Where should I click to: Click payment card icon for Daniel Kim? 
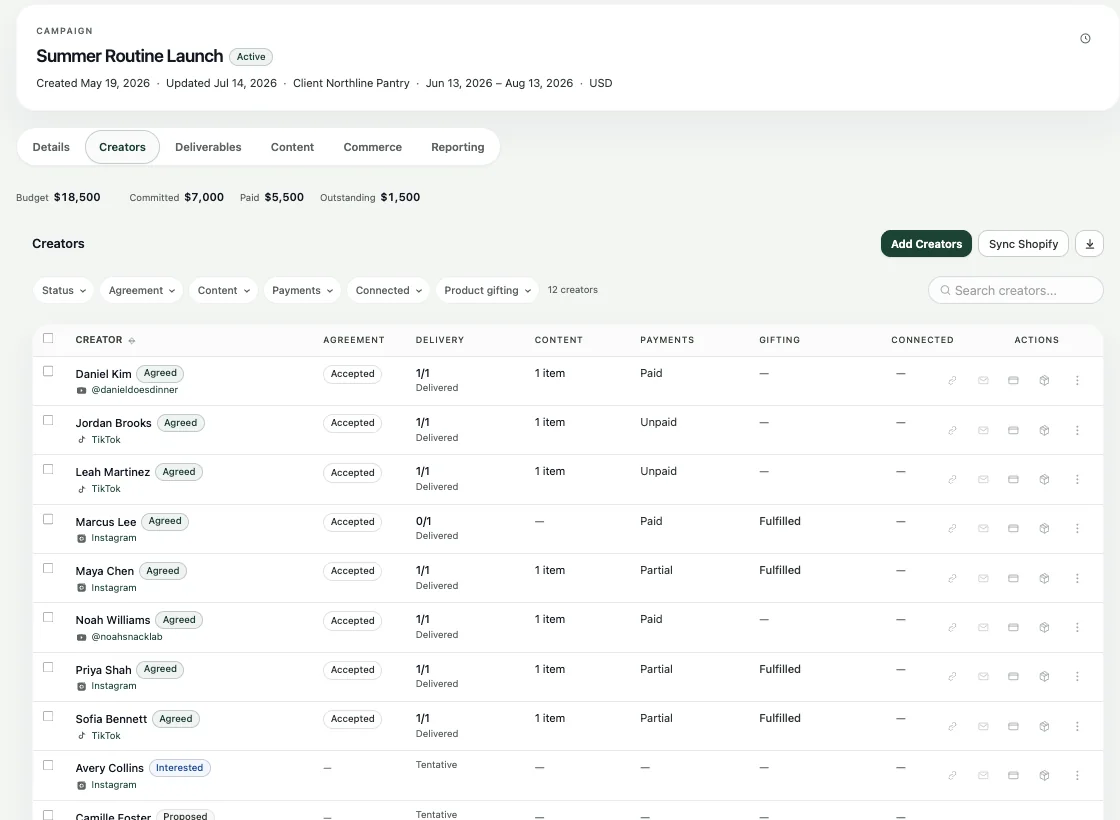coord(1013,381)
